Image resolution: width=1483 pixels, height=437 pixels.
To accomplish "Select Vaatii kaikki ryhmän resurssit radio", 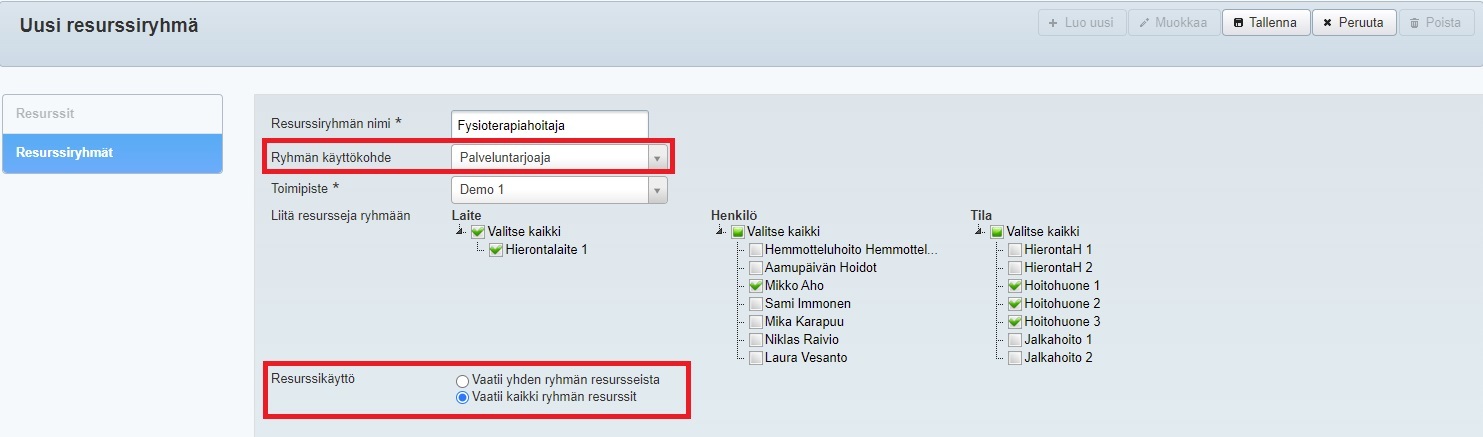I will pos(462,398).
